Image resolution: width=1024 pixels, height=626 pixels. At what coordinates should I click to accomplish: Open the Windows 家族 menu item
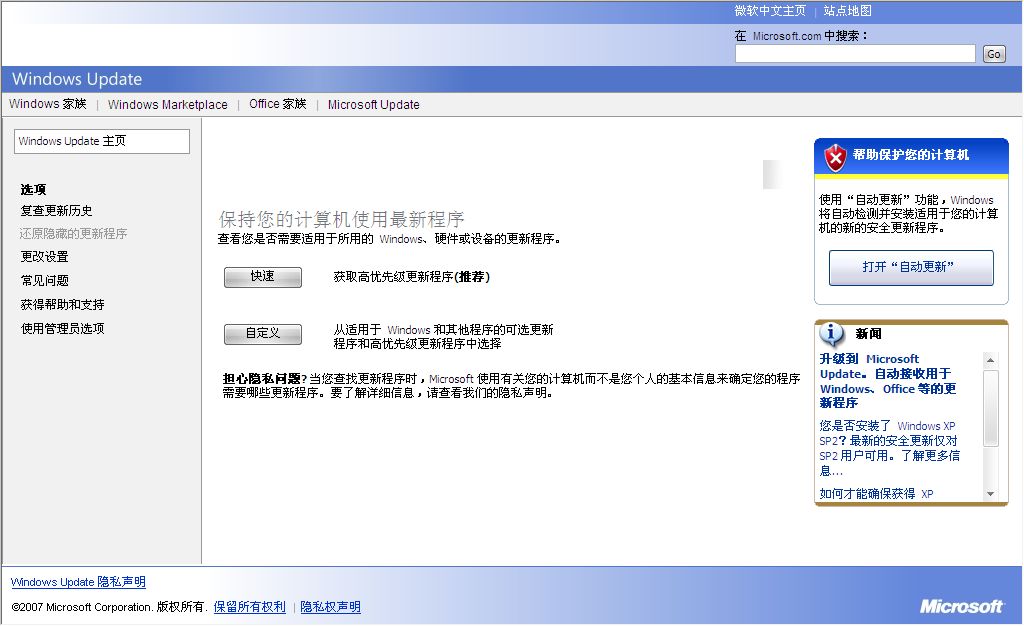pos(48,104)
